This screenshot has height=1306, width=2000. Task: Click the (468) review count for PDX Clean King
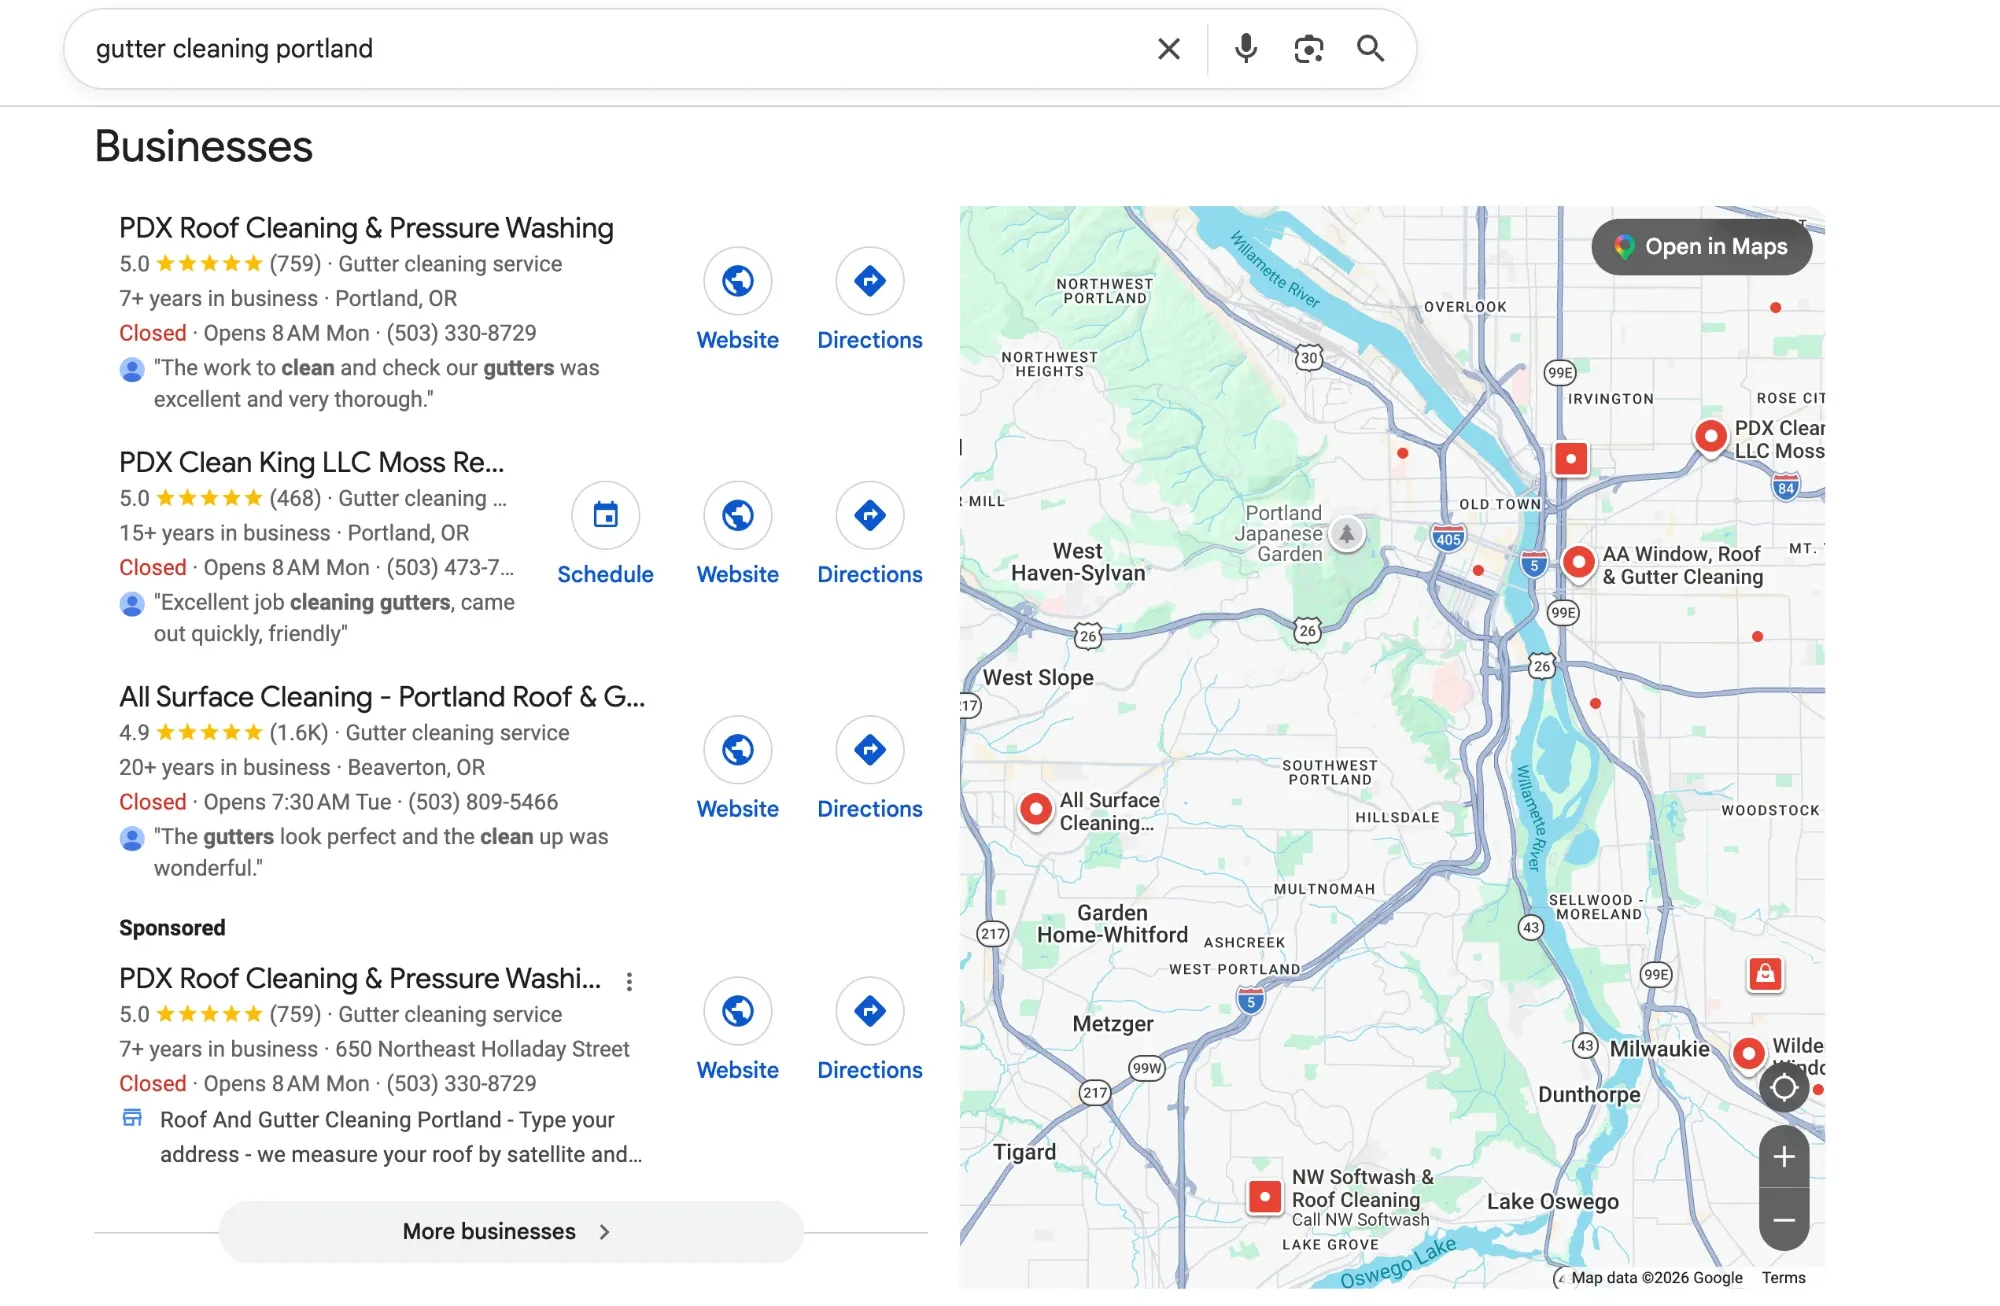point(295,498)
